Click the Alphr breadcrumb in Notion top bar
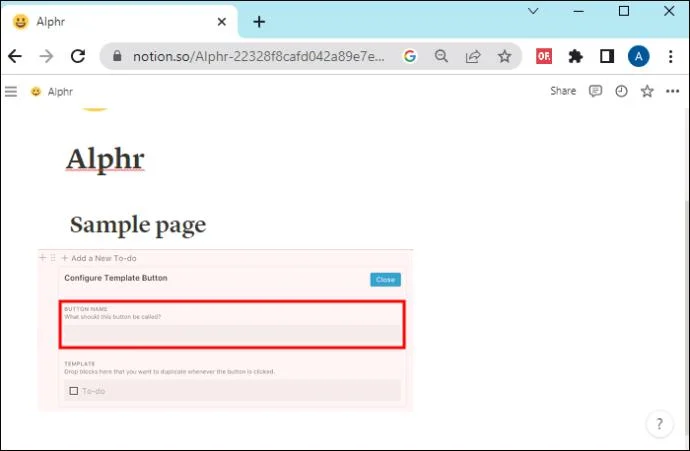Screen dimensions: 690x451 51,92
